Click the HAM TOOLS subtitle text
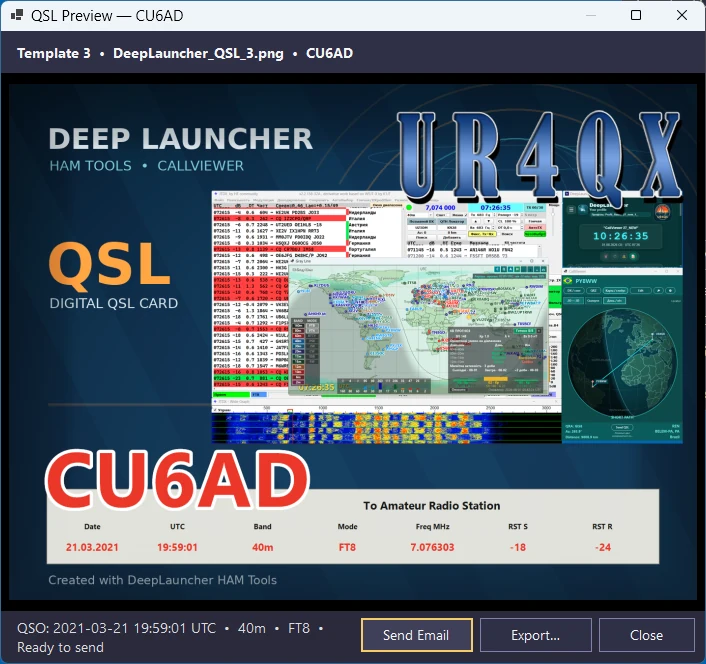Viewport: 706px width, 664px height. tap(91, 166)
